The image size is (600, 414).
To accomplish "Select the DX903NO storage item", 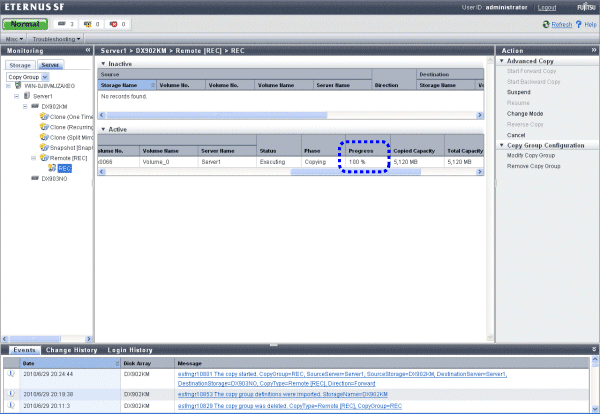I will click(54, 179).
